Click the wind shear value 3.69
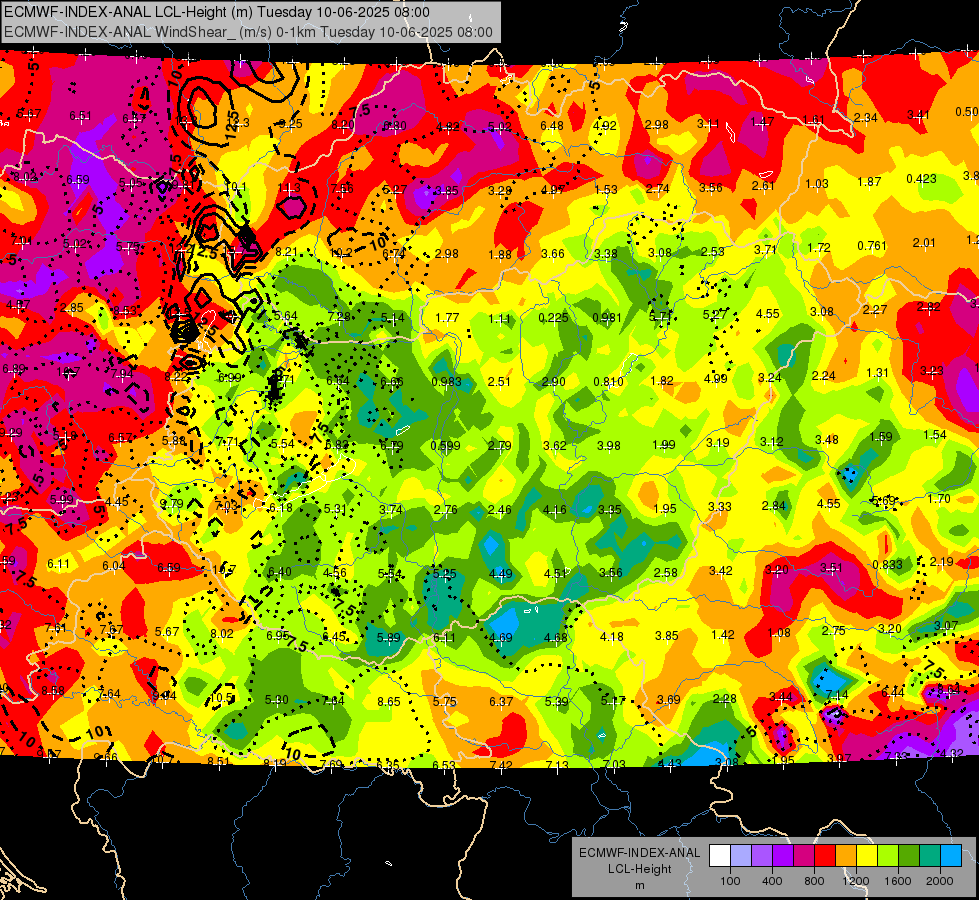 coord(668,700)
